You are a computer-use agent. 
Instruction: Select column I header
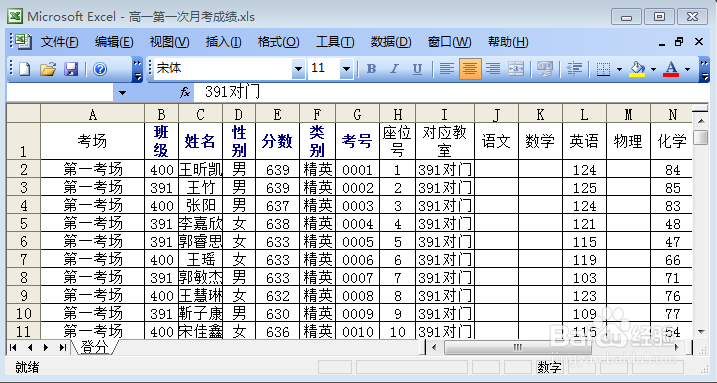[444, 114]
